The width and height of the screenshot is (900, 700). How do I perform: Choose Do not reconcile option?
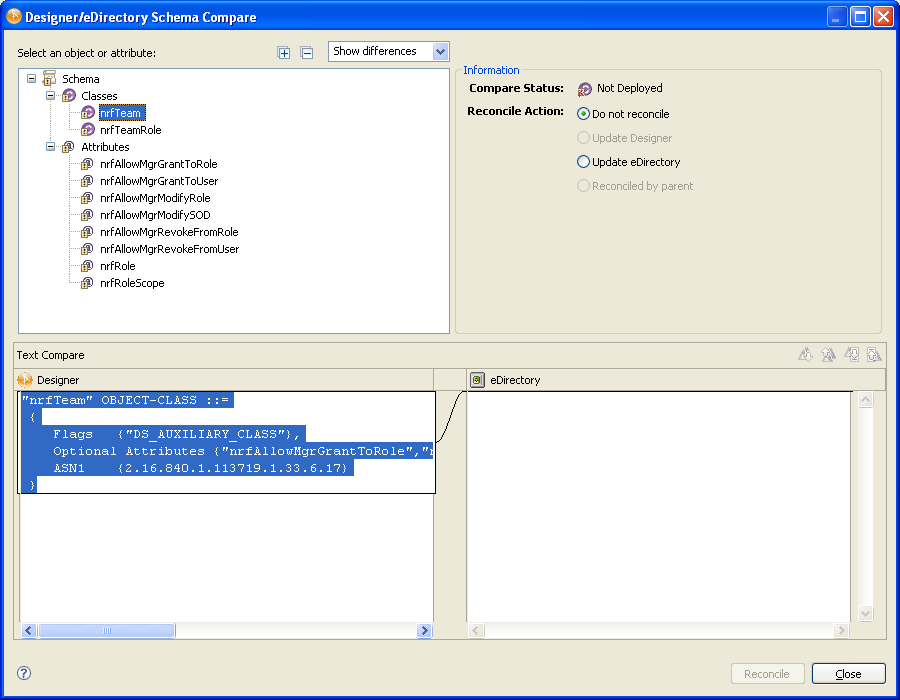tap(623, 114)
